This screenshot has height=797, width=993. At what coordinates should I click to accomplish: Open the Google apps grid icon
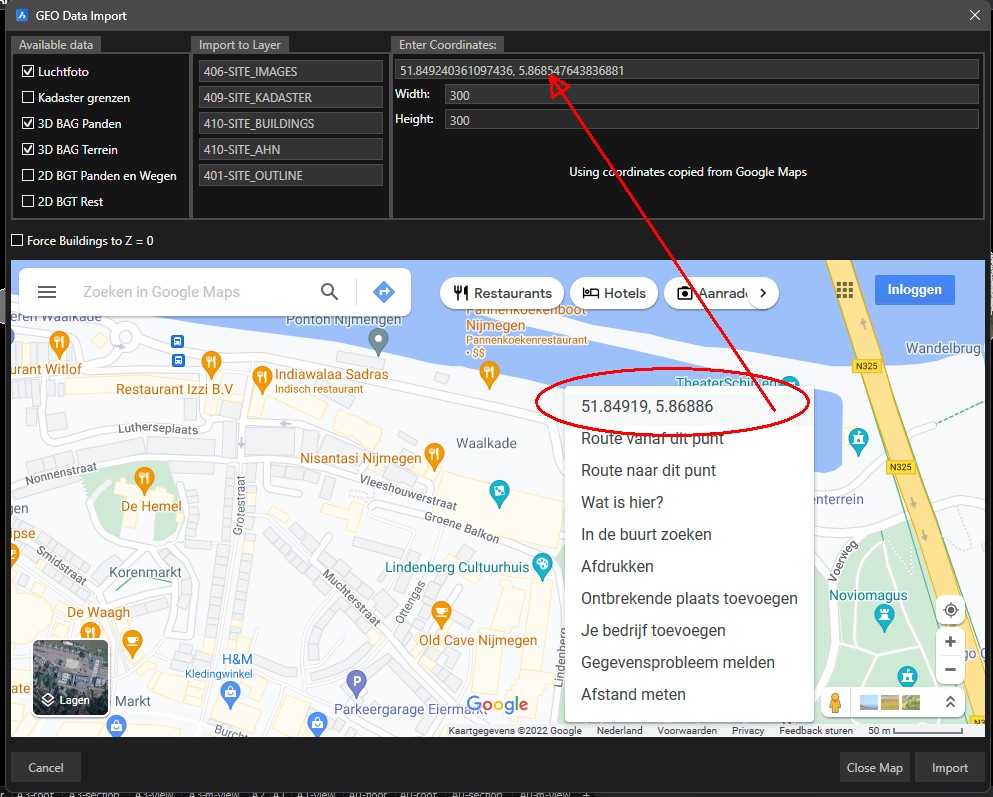coord(845,290)
